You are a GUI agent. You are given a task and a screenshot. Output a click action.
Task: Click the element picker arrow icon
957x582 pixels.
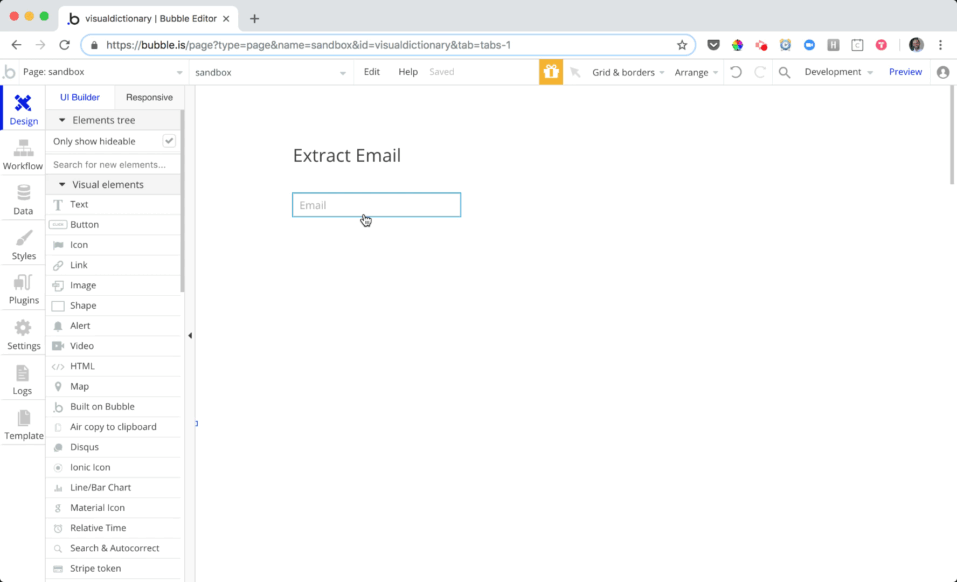575,72
